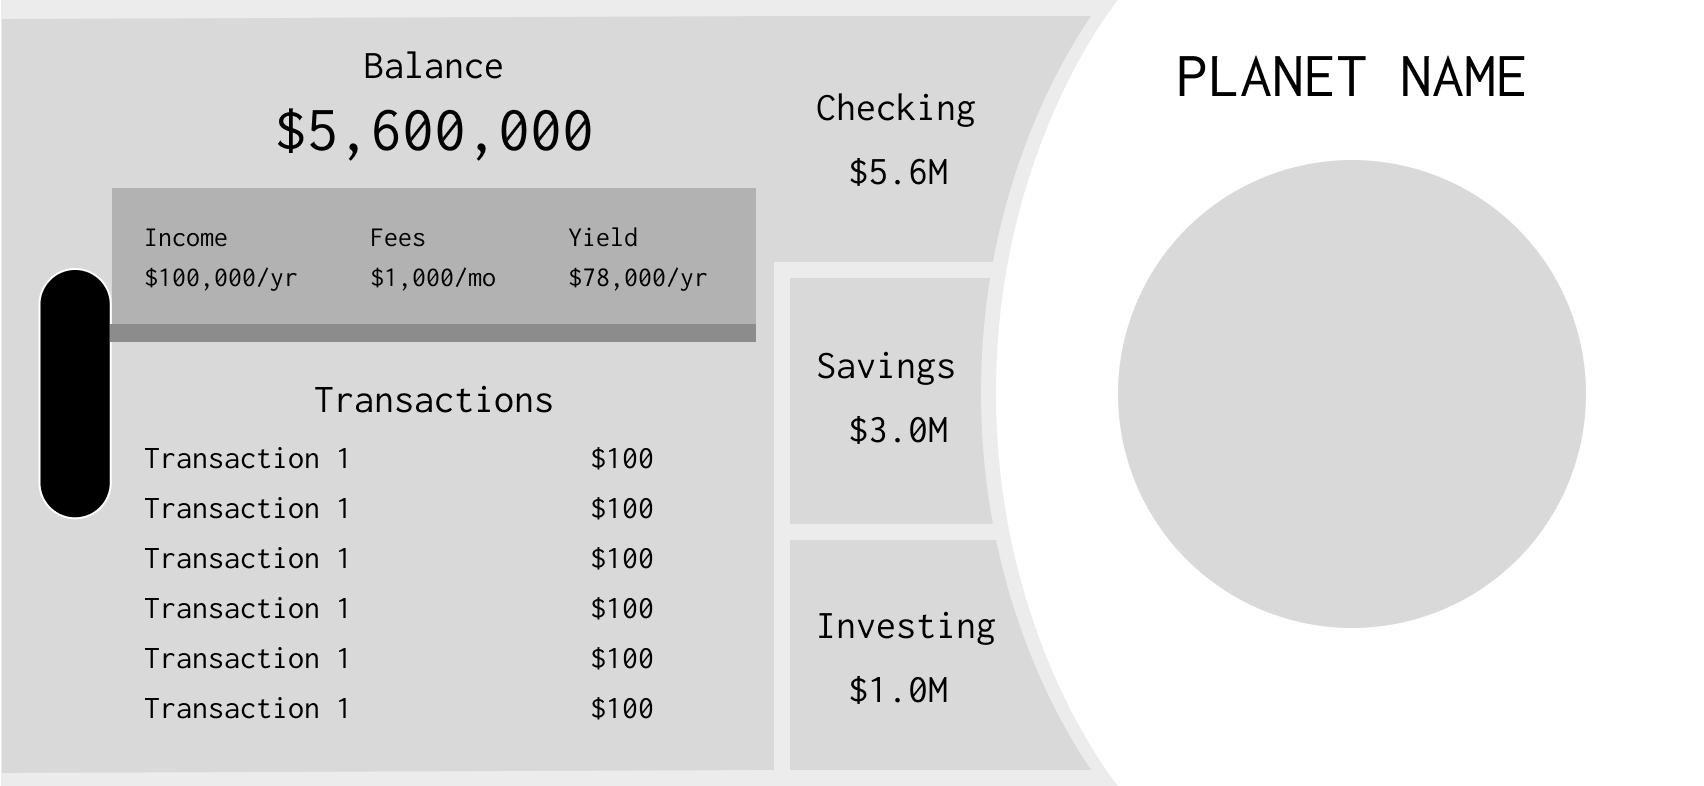The height and width of the screenshot is (786, 1704).
Task: Click the Transactions section heading
Action: click(433, 400)
